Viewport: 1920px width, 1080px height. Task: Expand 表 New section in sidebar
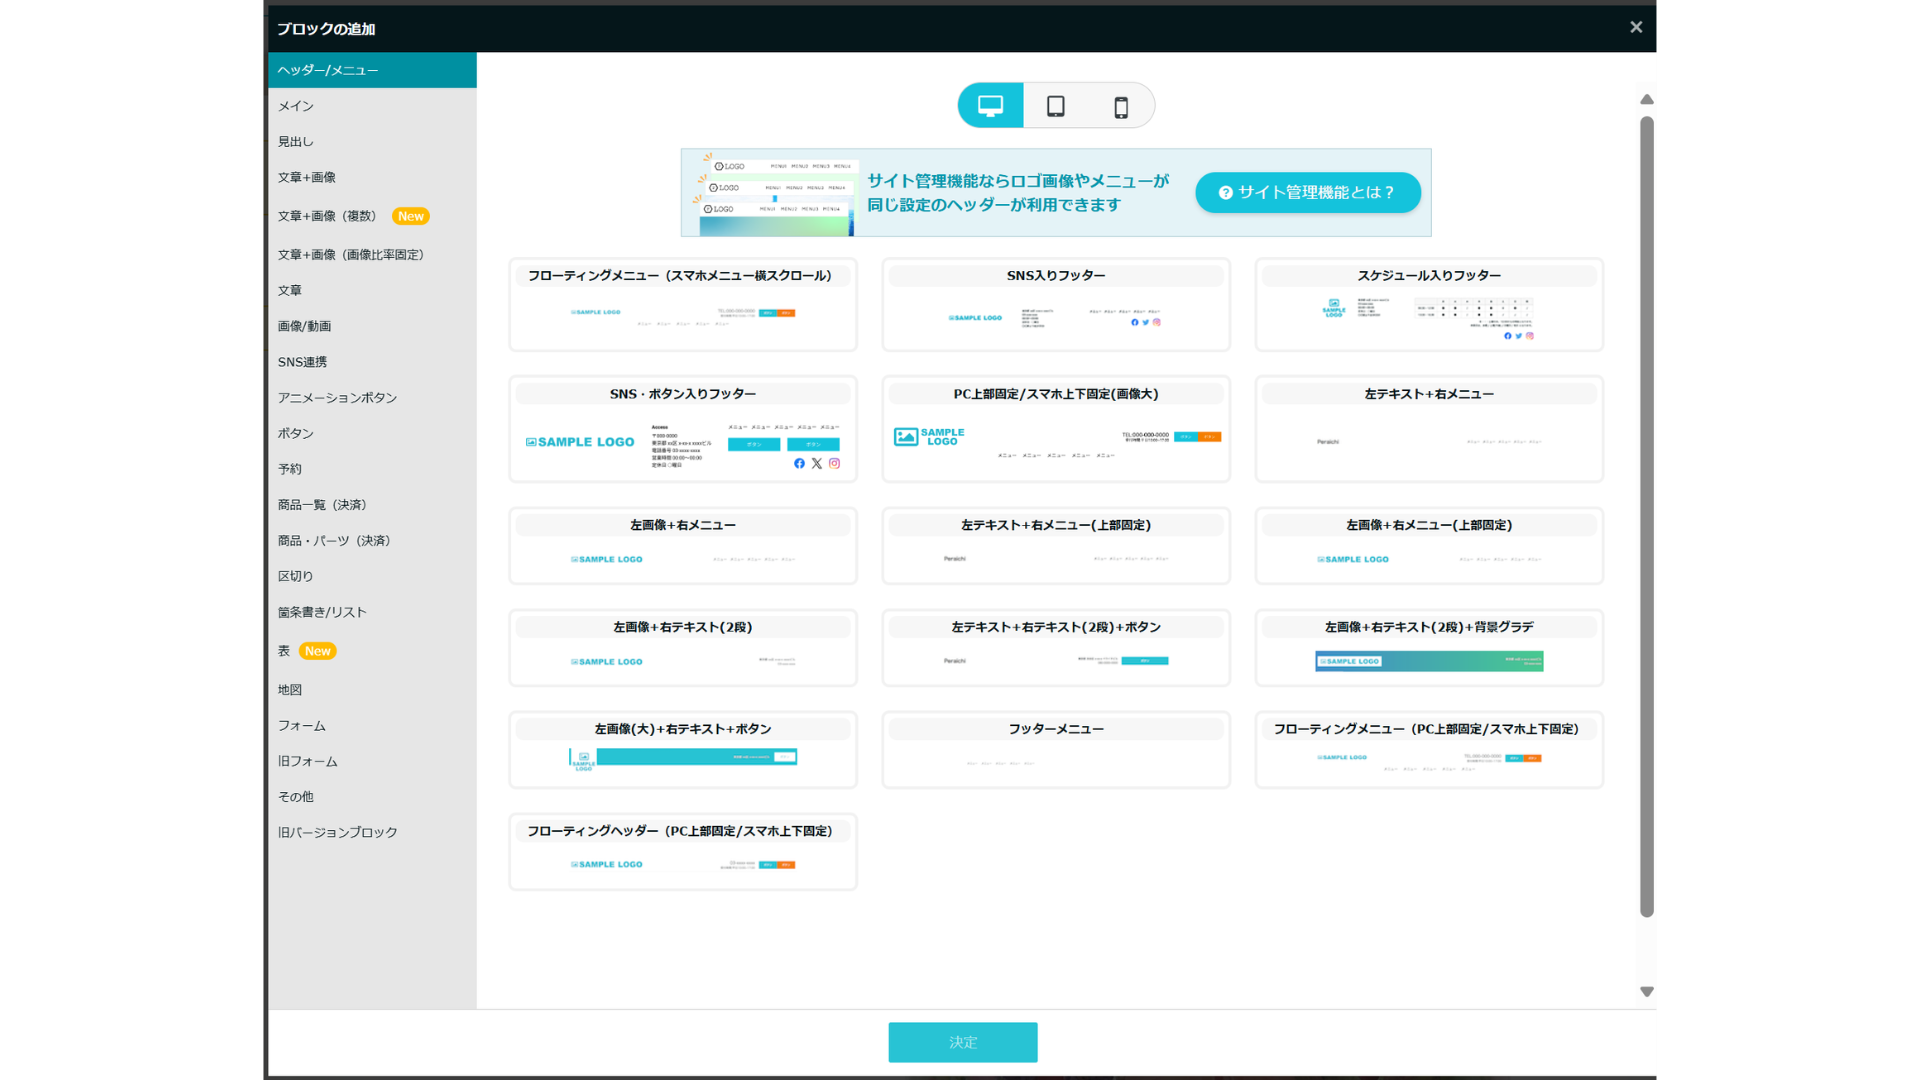pyautogui.click(x=303, y=650)
